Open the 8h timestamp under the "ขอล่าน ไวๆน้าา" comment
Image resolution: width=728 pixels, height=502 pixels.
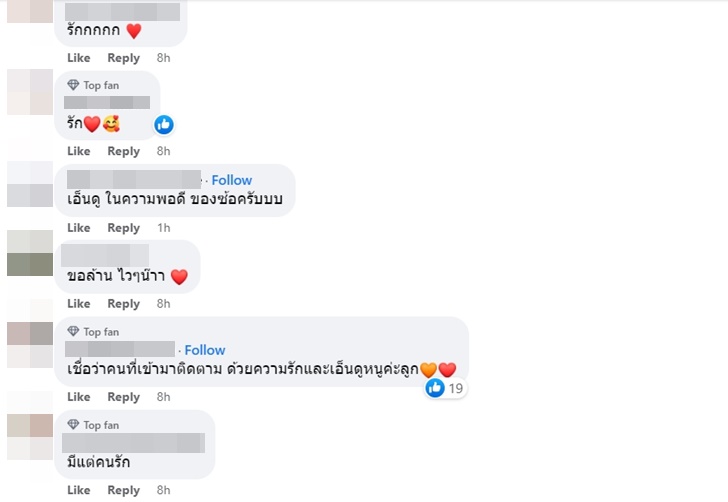[x=164, y=304]
